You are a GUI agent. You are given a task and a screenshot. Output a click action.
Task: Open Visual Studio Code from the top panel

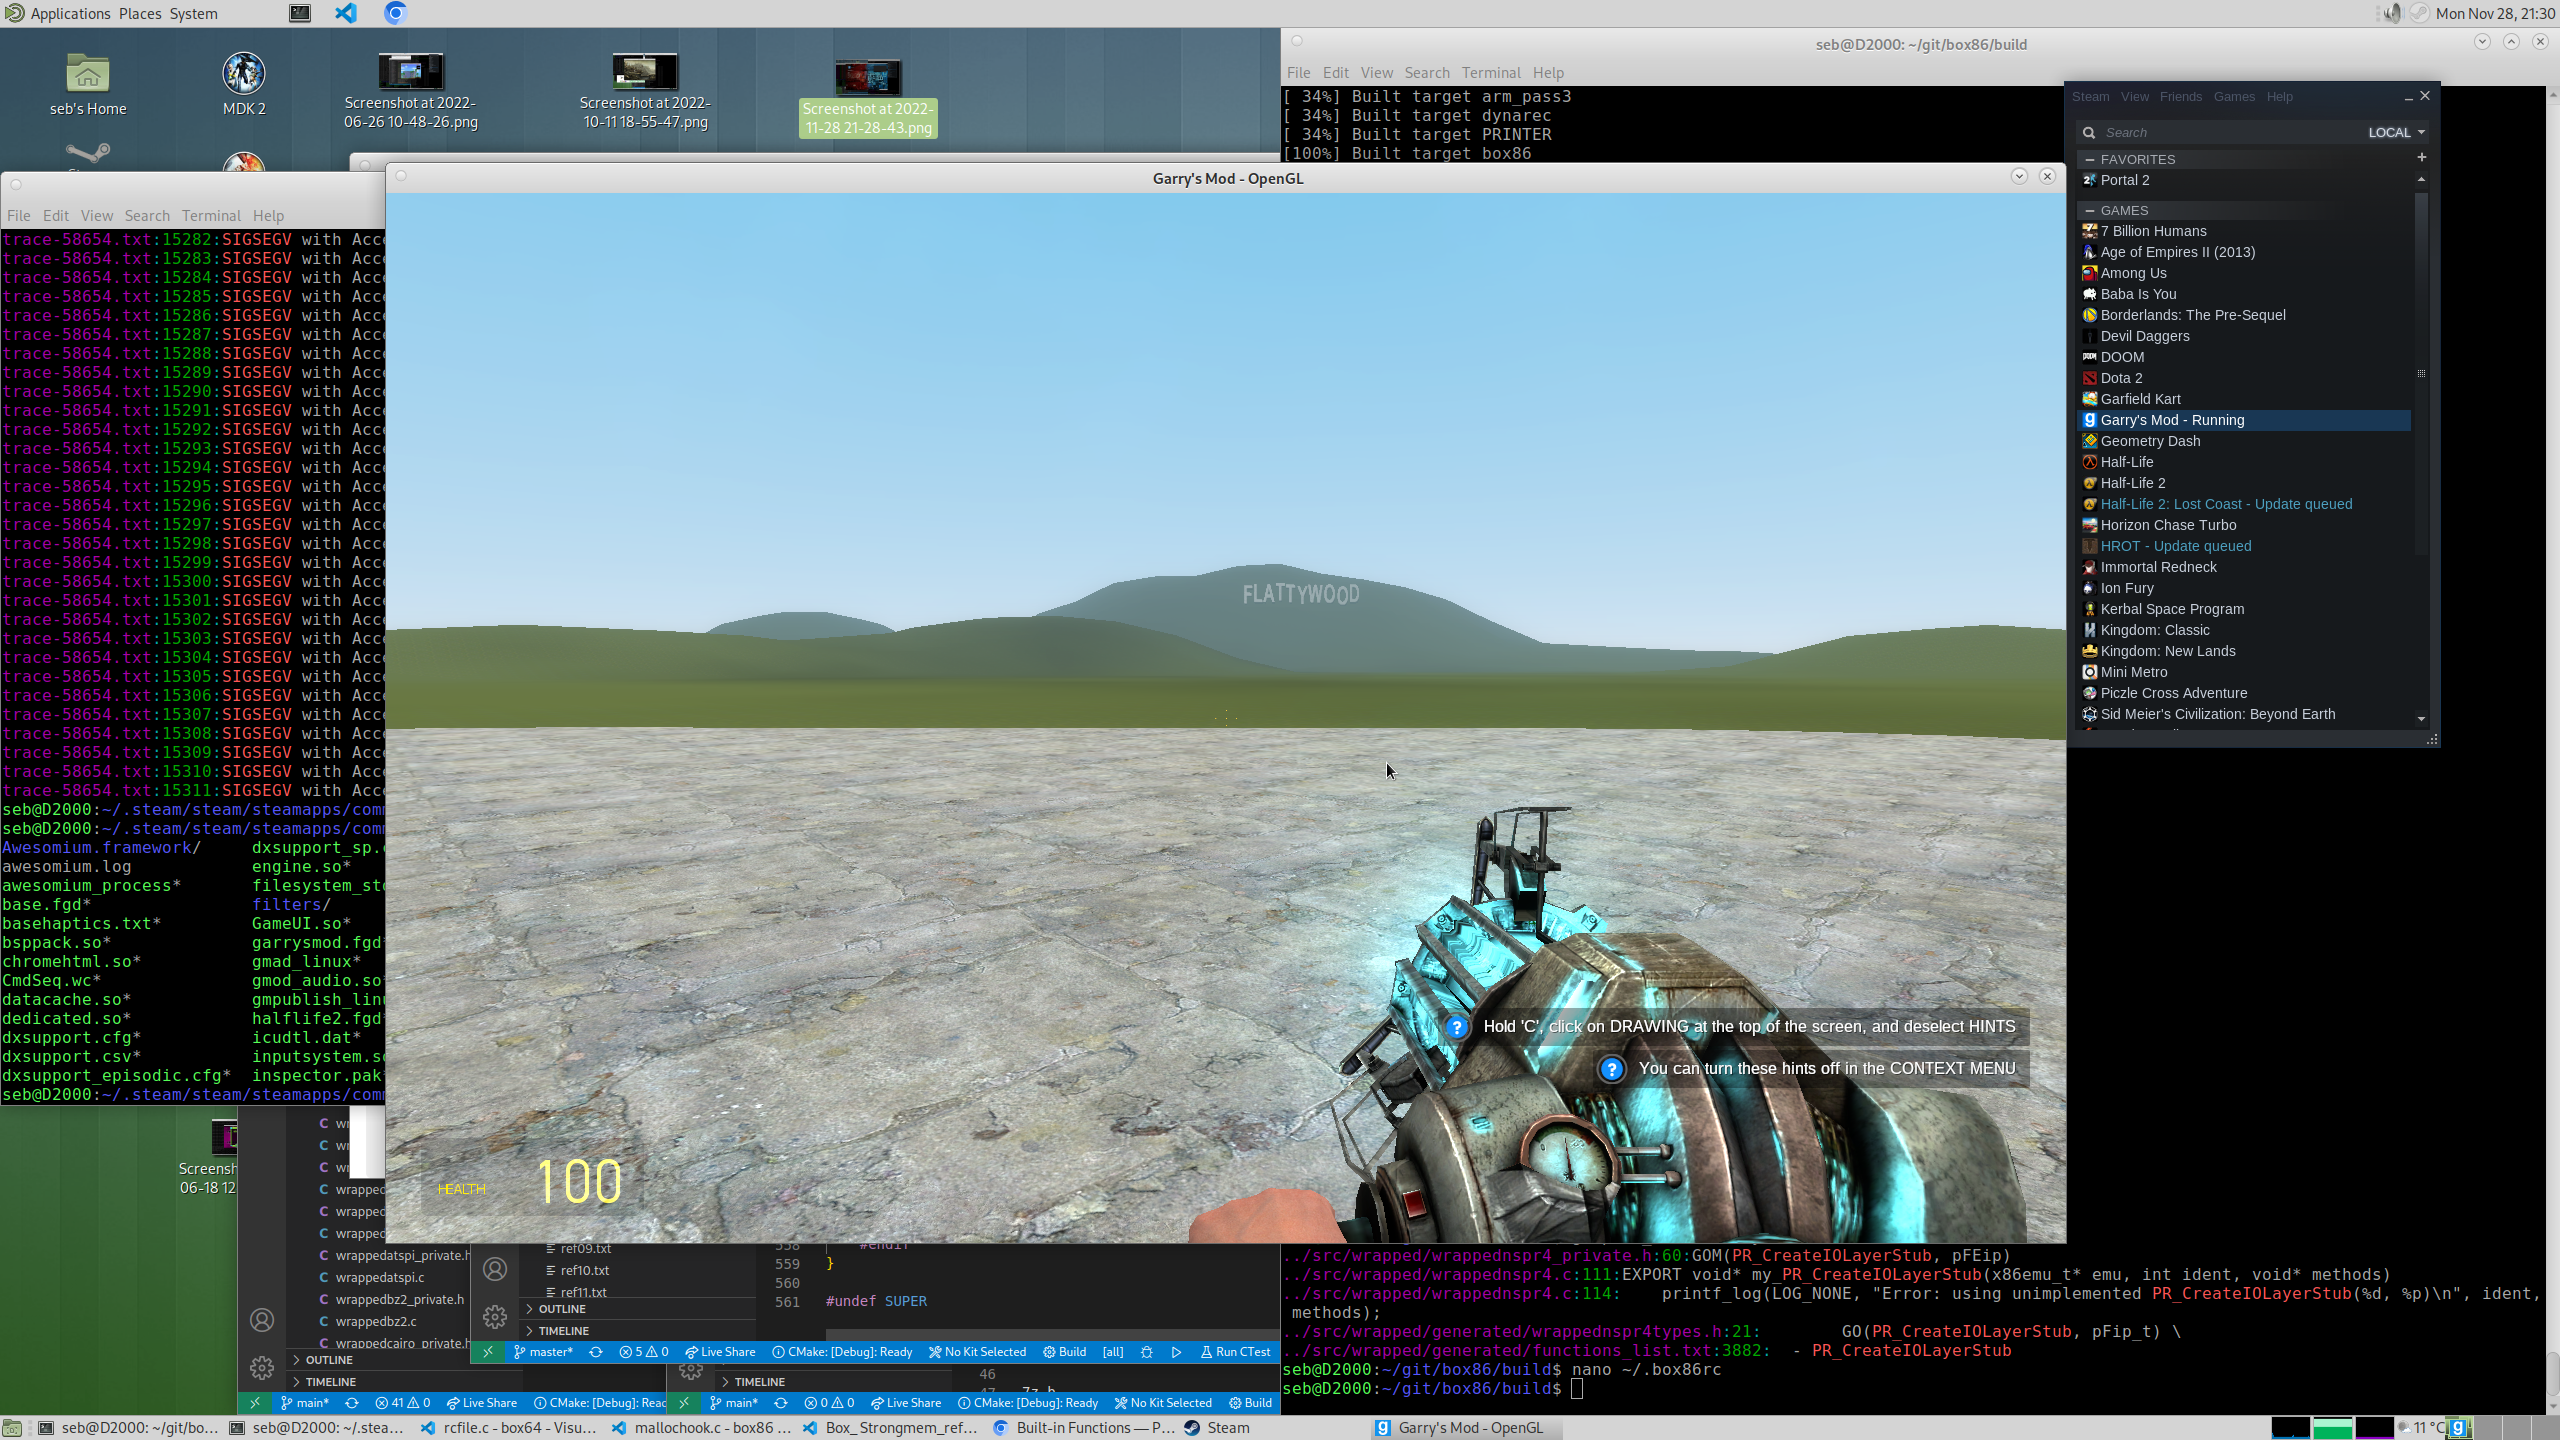click(x=345, y=13)
